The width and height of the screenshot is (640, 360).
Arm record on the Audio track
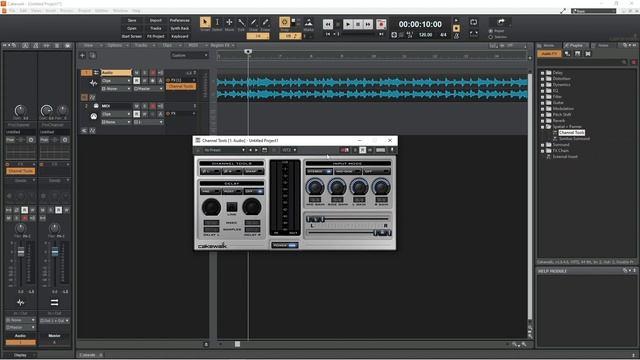coord(152,73)
